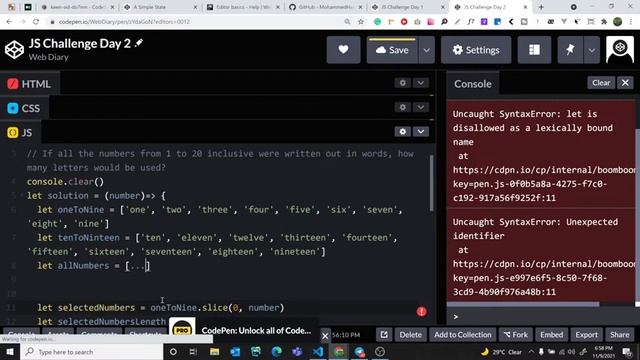
Task: Go back in browser history
Action: pyautogui.click(x=9, y=22)
